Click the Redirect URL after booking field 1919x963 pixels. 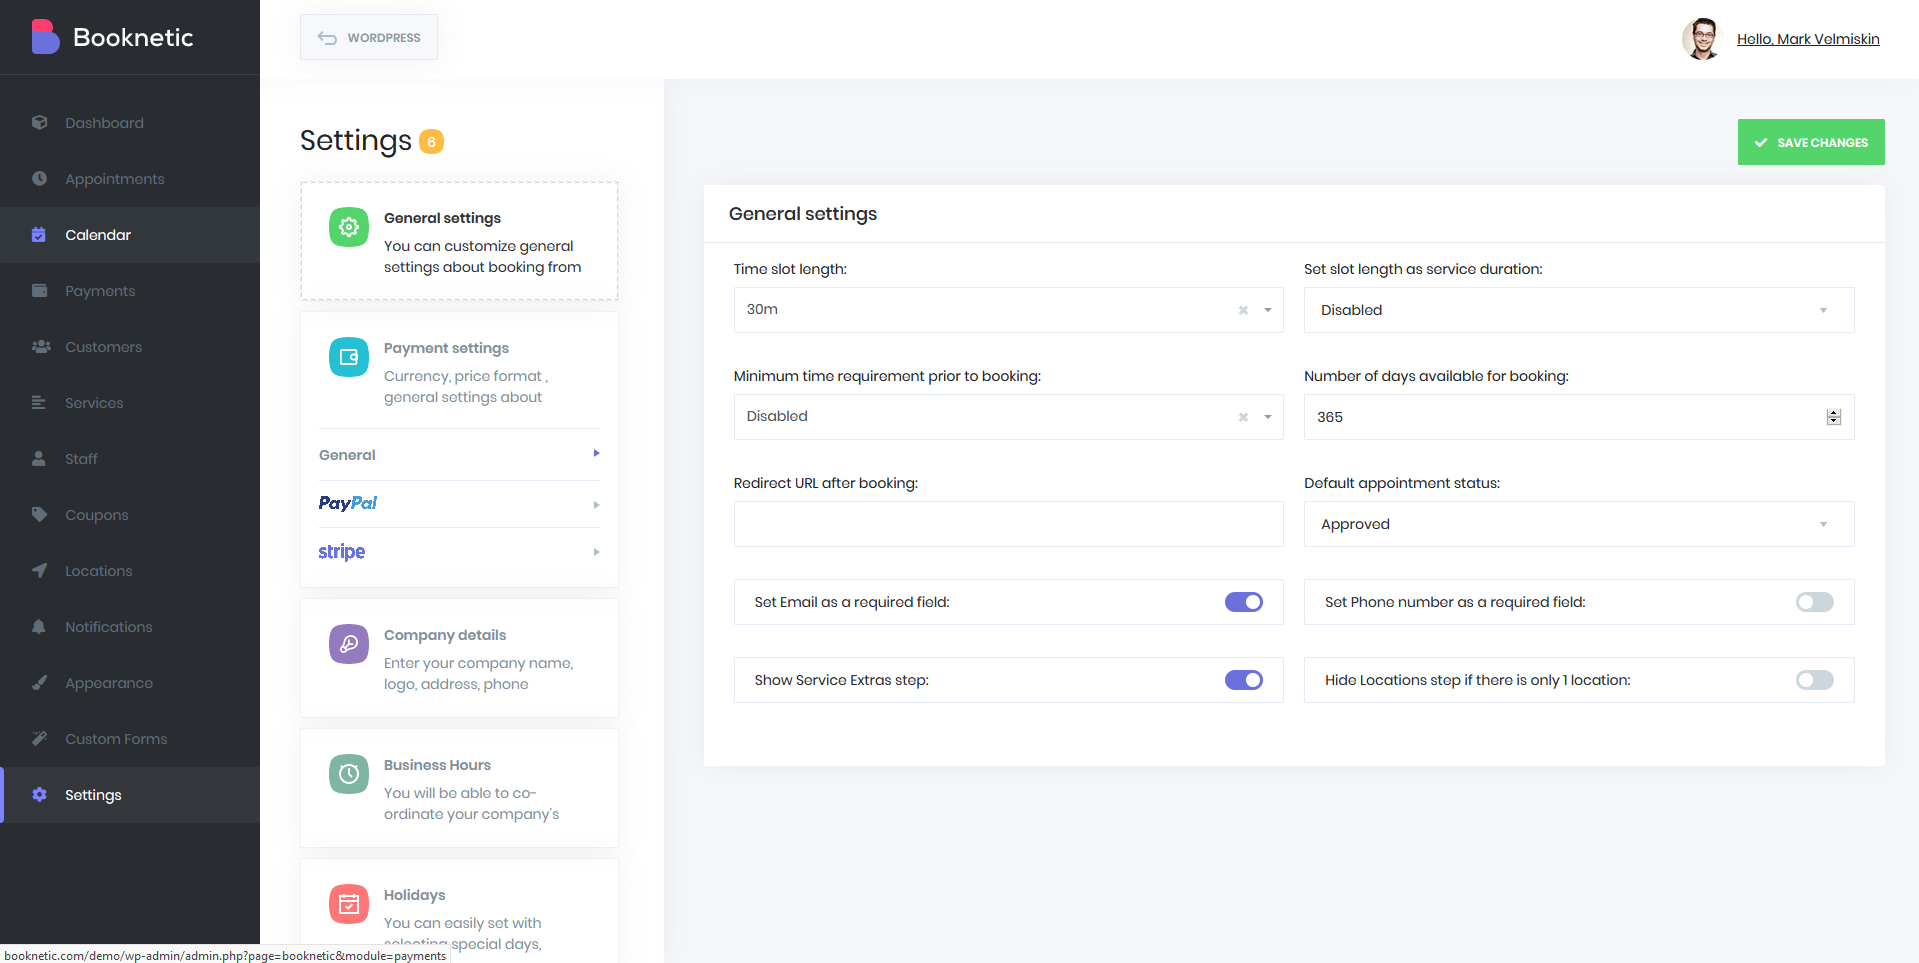(x=1008, y=524)
